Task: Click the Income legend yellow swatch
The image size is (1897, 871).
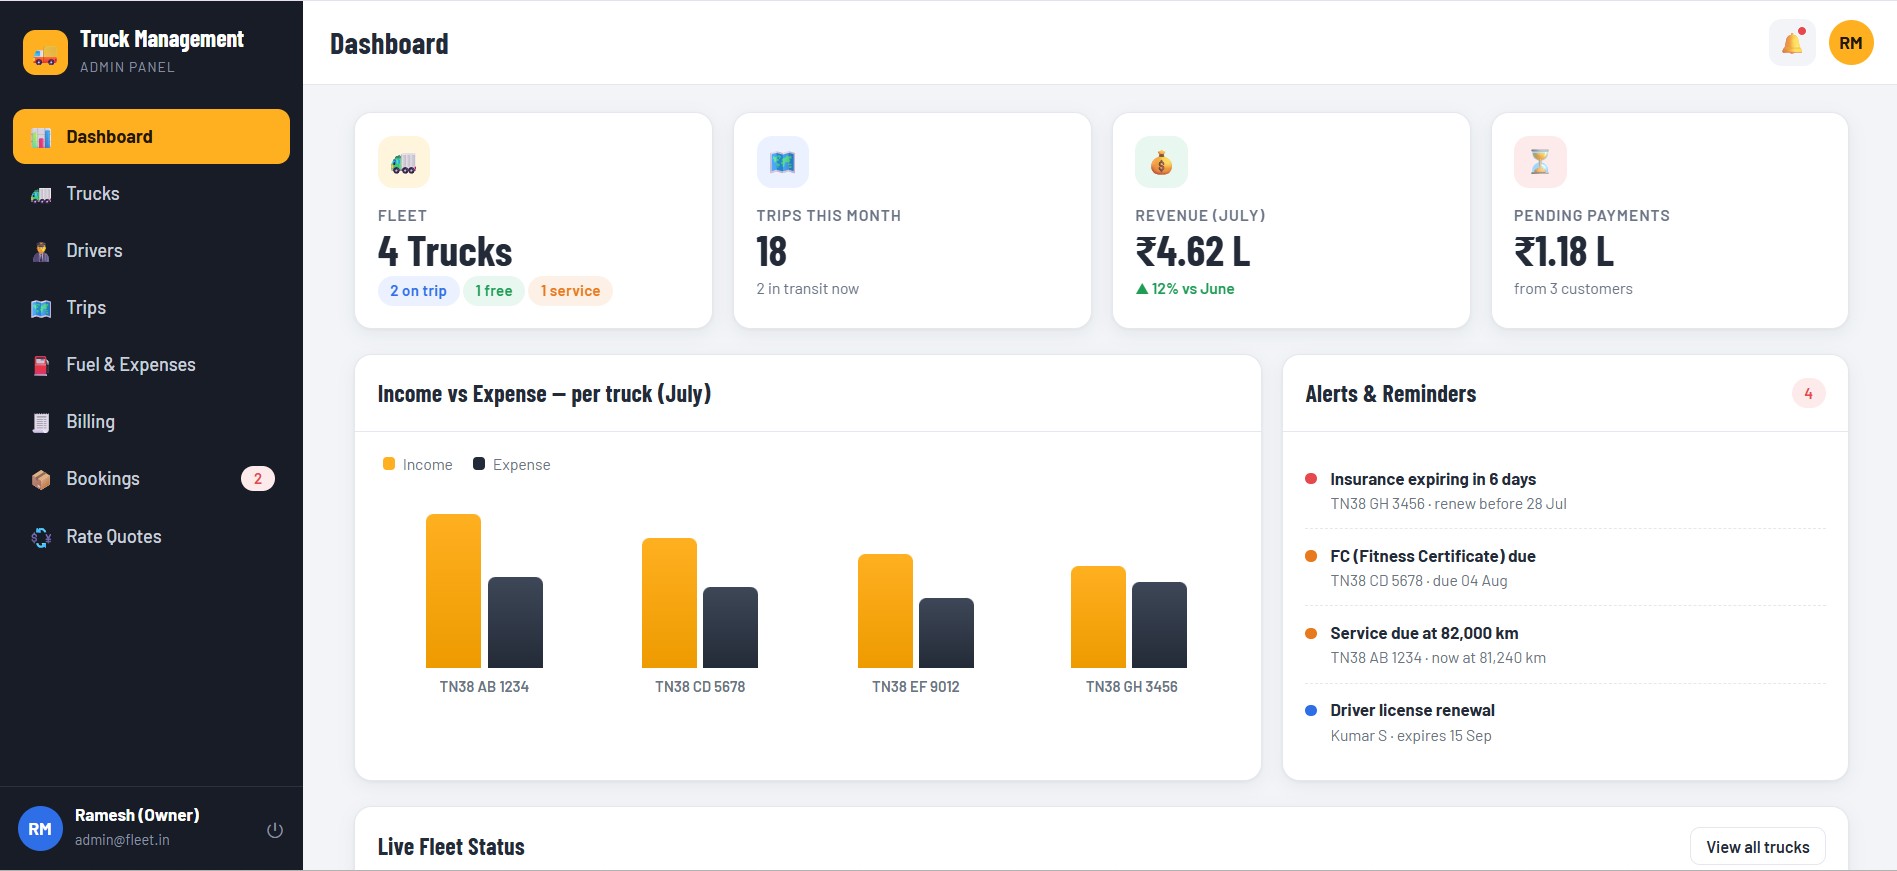Action: pos(389,464)
